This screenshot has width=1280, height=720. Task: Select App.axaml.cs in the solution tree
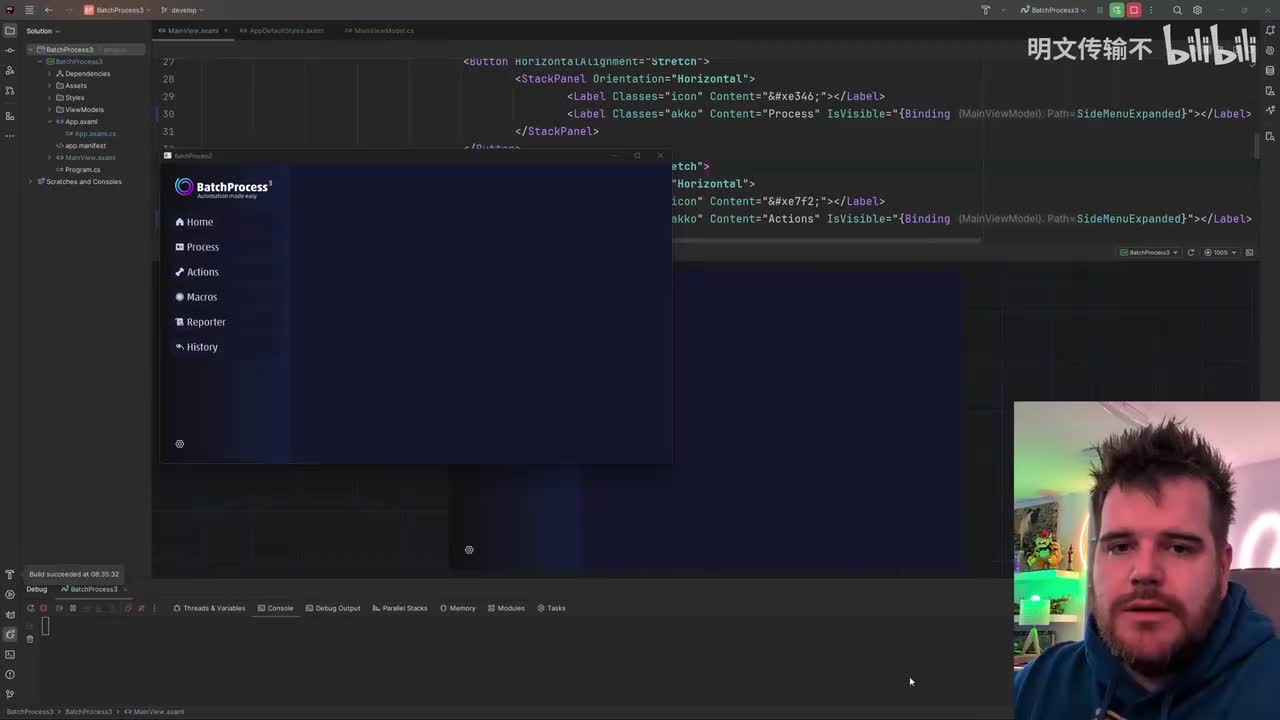[x=95, y=134]
